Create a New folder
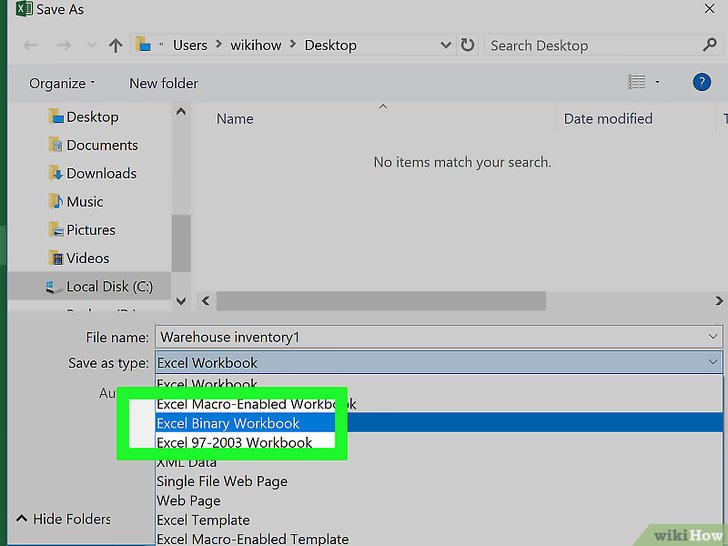 (x=163, y=83)
